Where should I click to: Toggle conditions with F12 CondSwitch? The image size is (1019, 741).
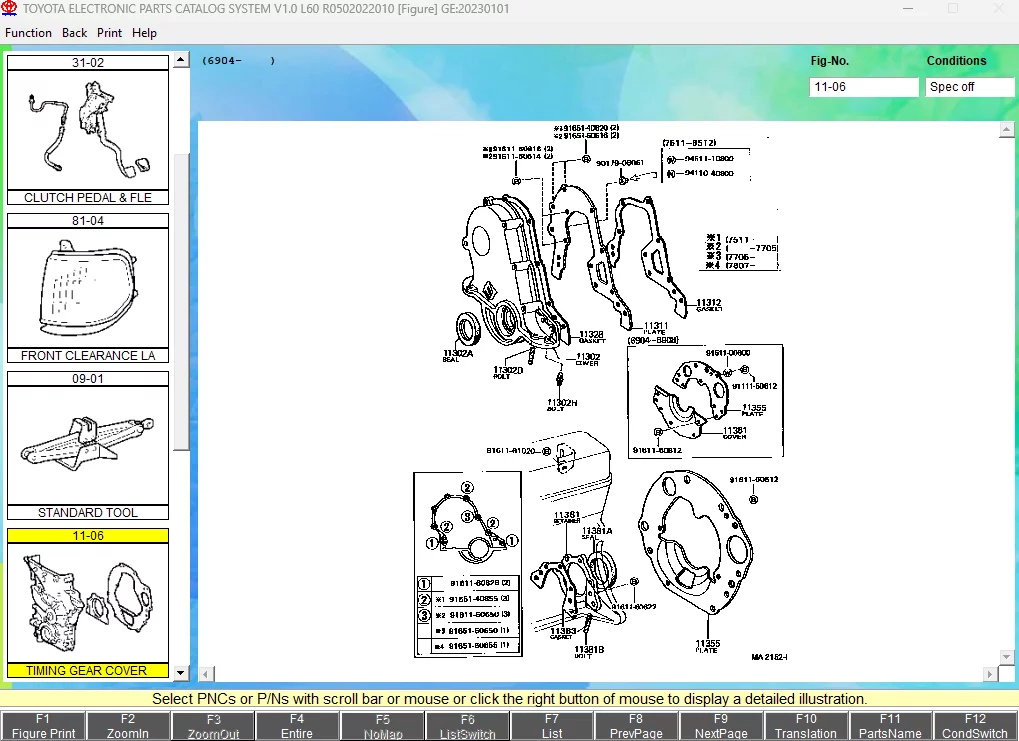coord(975,726)
